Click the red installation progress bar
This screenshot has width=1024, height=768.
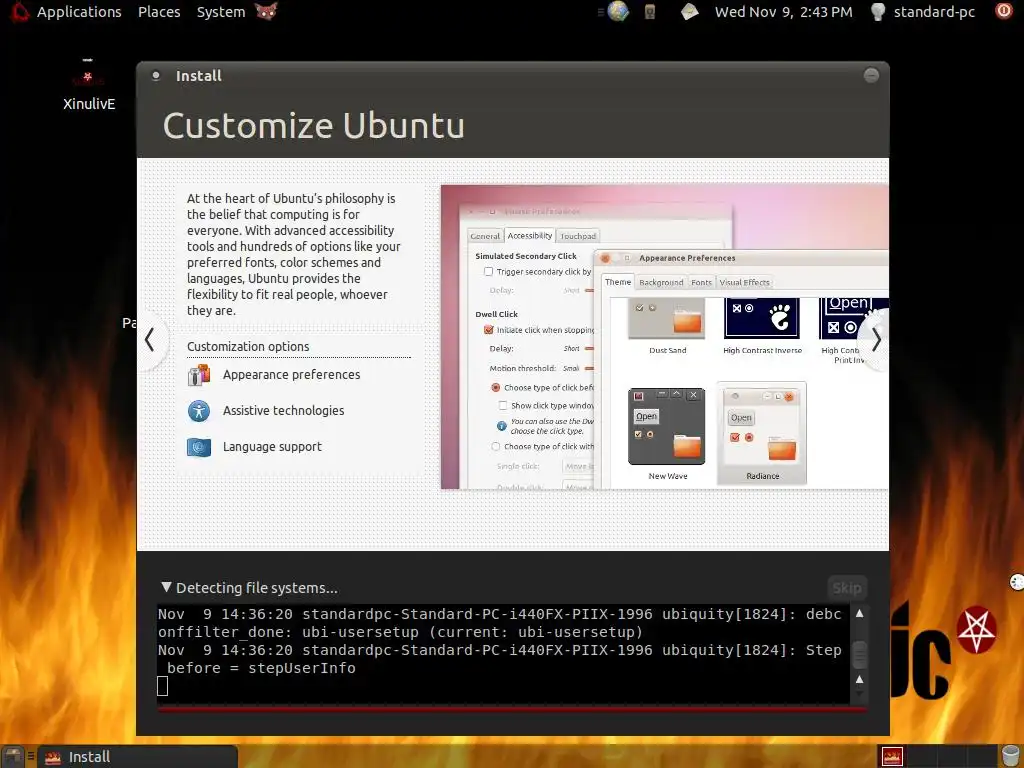pos(513,709)
